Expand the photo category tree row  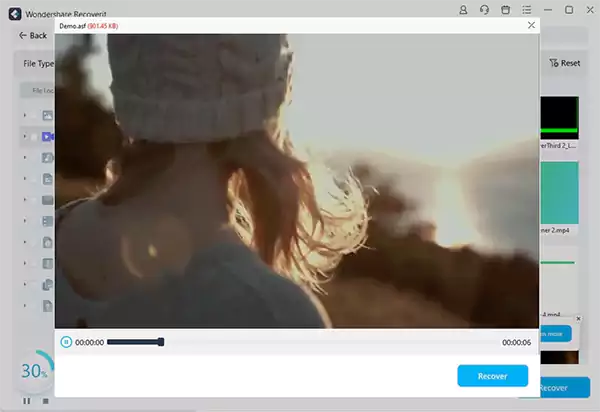point(25,115)
